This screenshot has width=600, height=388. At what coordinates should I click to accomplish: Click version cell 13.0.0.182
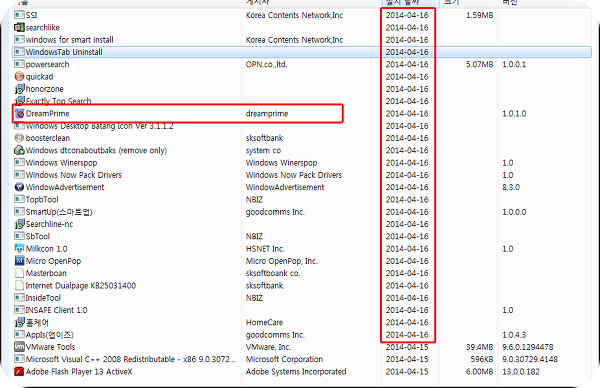521,371
